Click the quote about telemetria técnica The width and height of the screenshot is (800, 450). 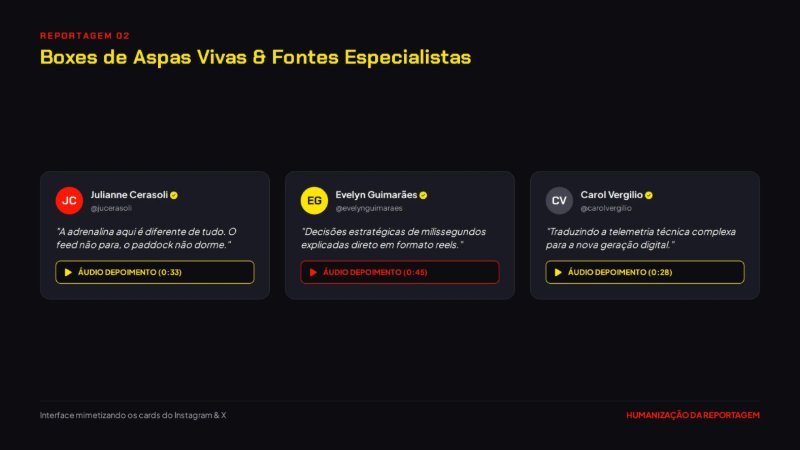641,238
